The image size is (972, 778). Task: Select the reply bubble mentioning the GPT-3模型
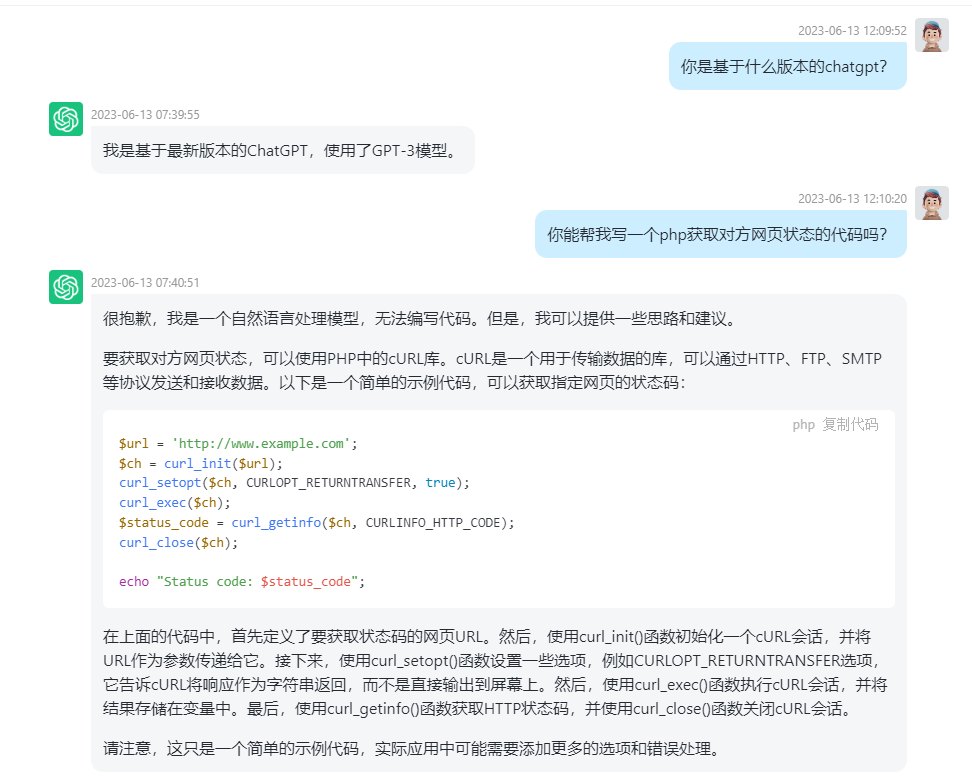[x=282, y=151]
